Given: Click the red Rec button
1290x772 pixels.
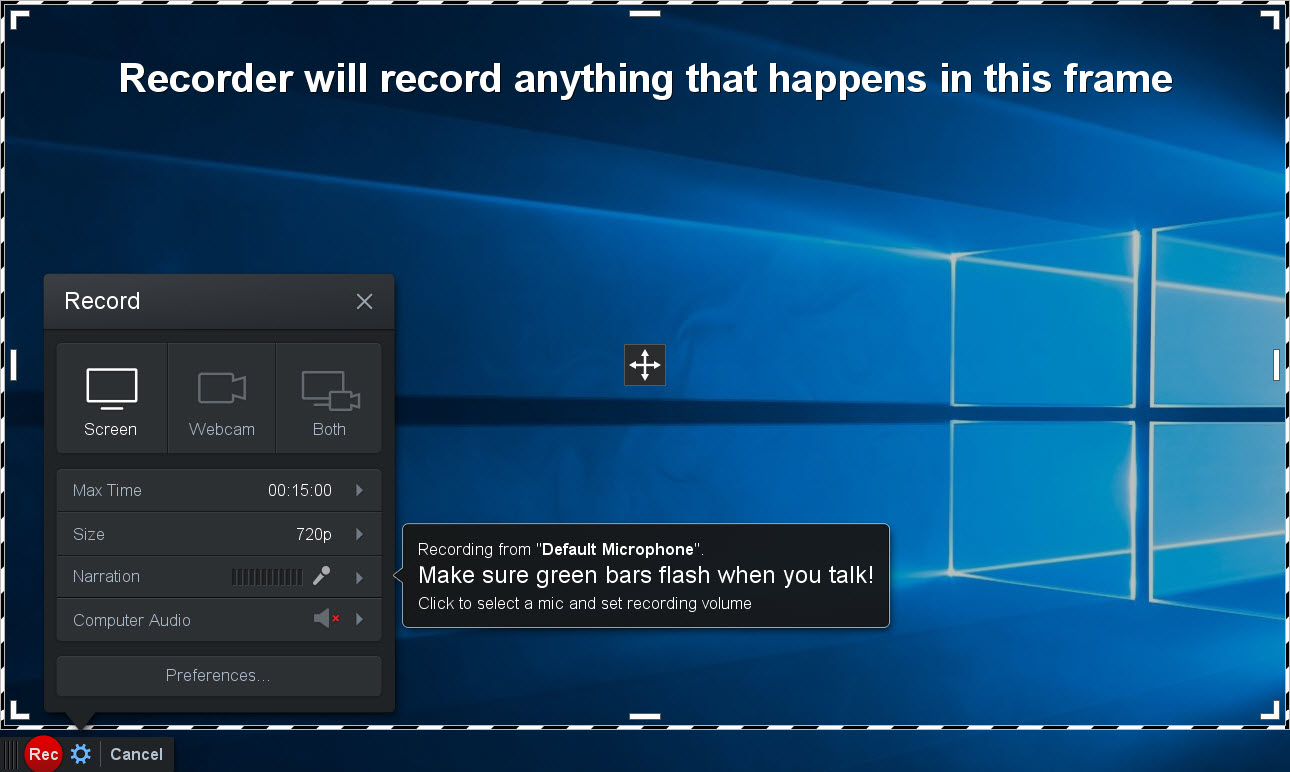Looking at the screenshot, I should click(43, 754).
